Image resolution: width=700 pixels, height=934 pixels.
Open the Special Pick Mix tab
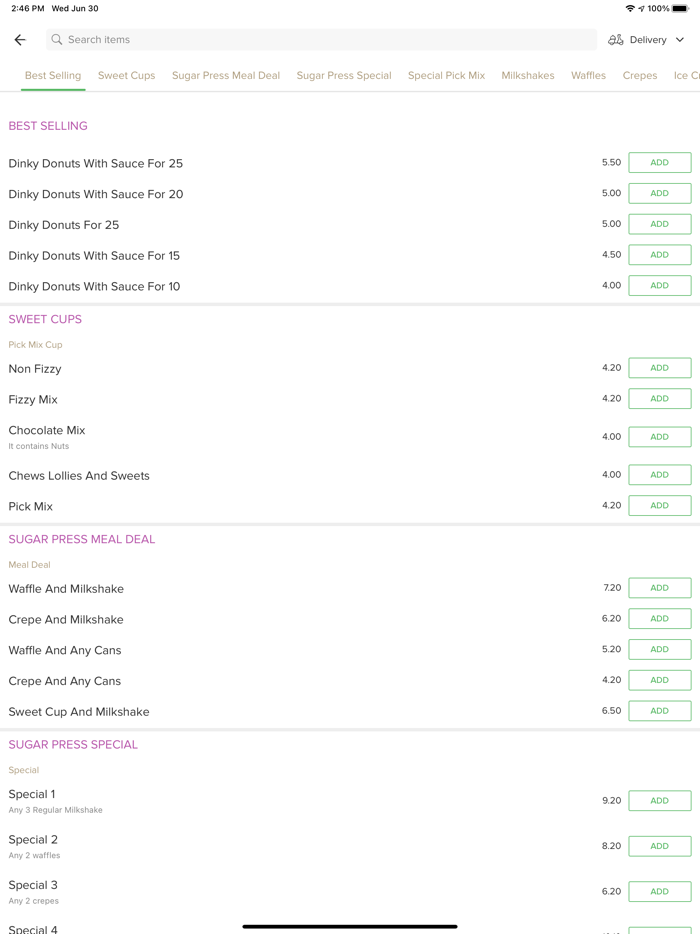(446, 75)
